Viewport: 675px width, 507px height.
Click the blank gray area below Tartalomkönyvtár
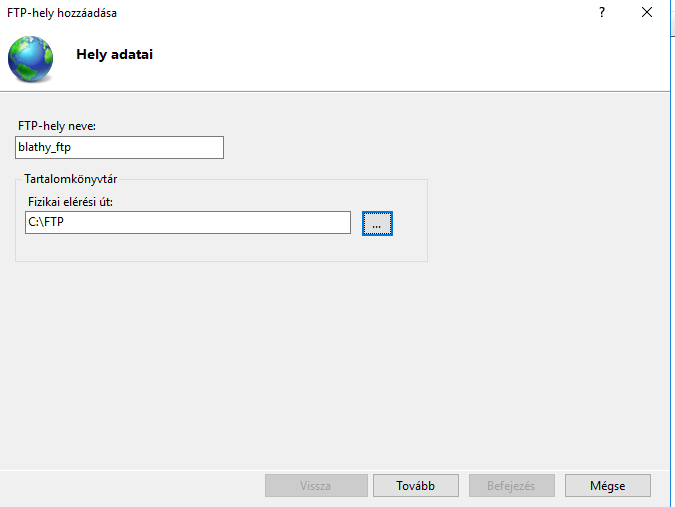click(x=300, y=360)
